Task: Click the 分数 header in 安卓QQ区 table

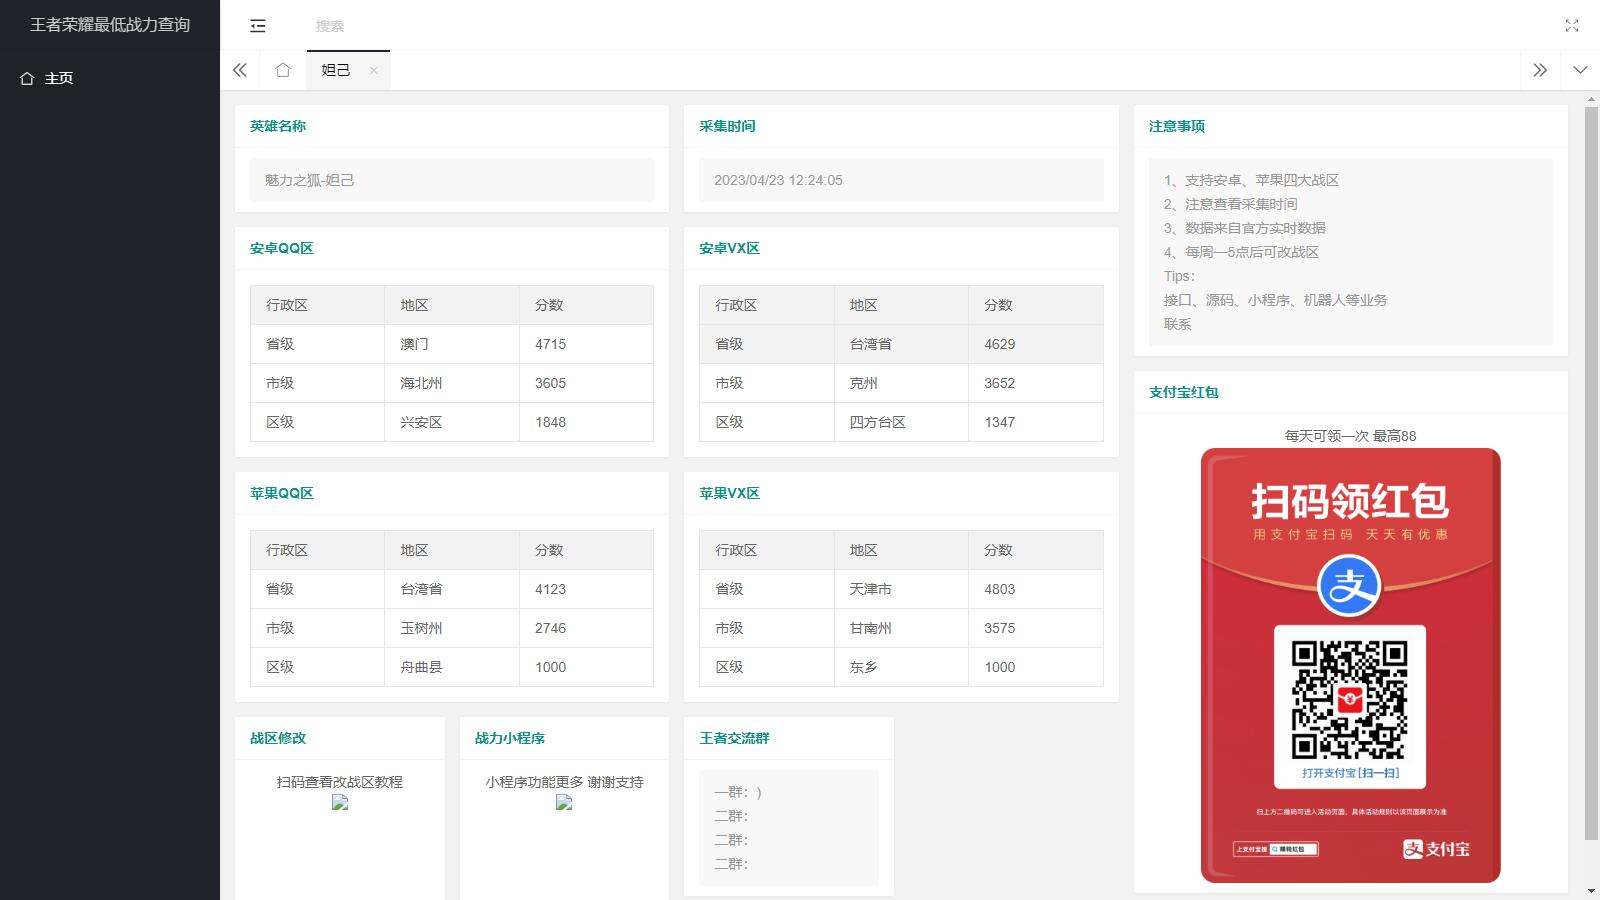Action: pos(549,305)
